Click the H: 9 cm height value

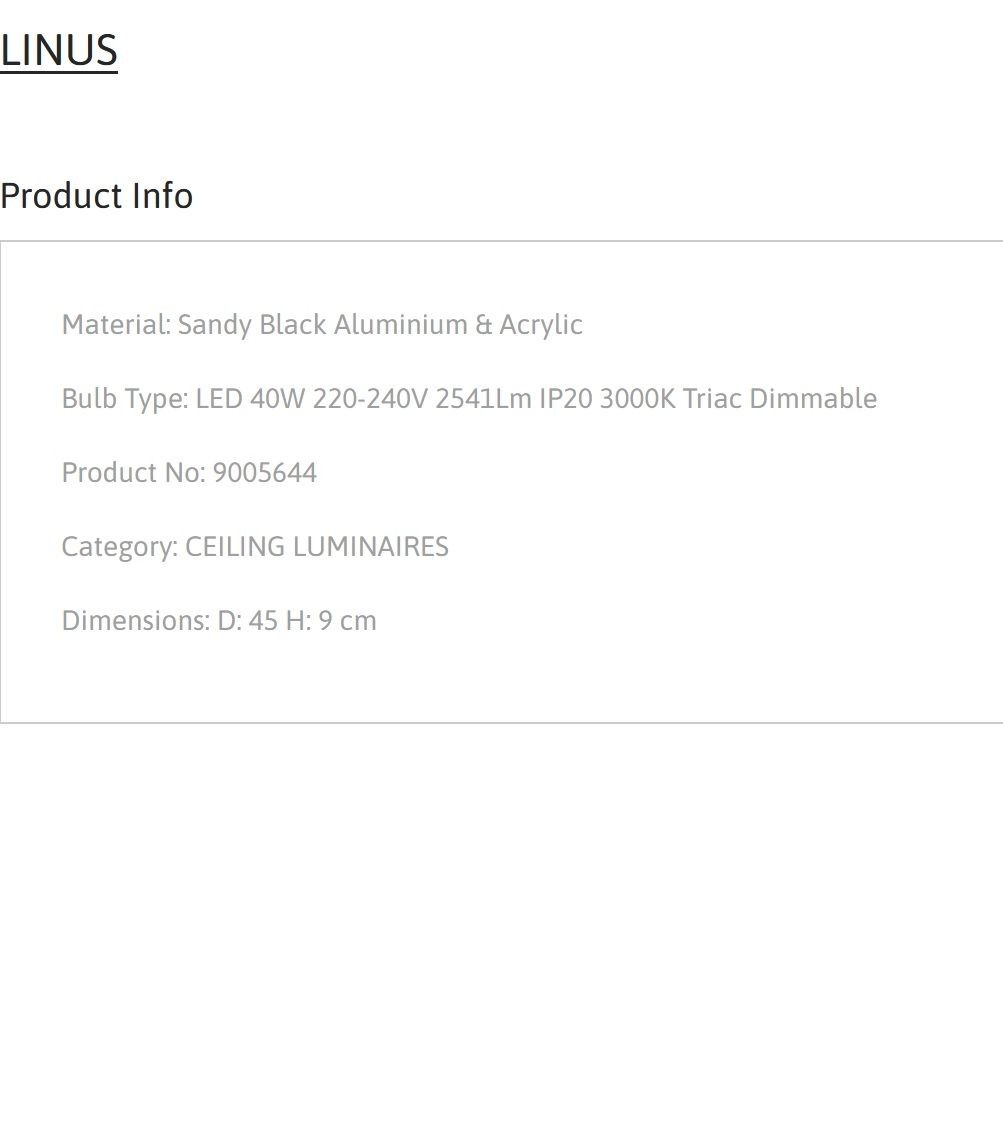(x=331, y=620)
